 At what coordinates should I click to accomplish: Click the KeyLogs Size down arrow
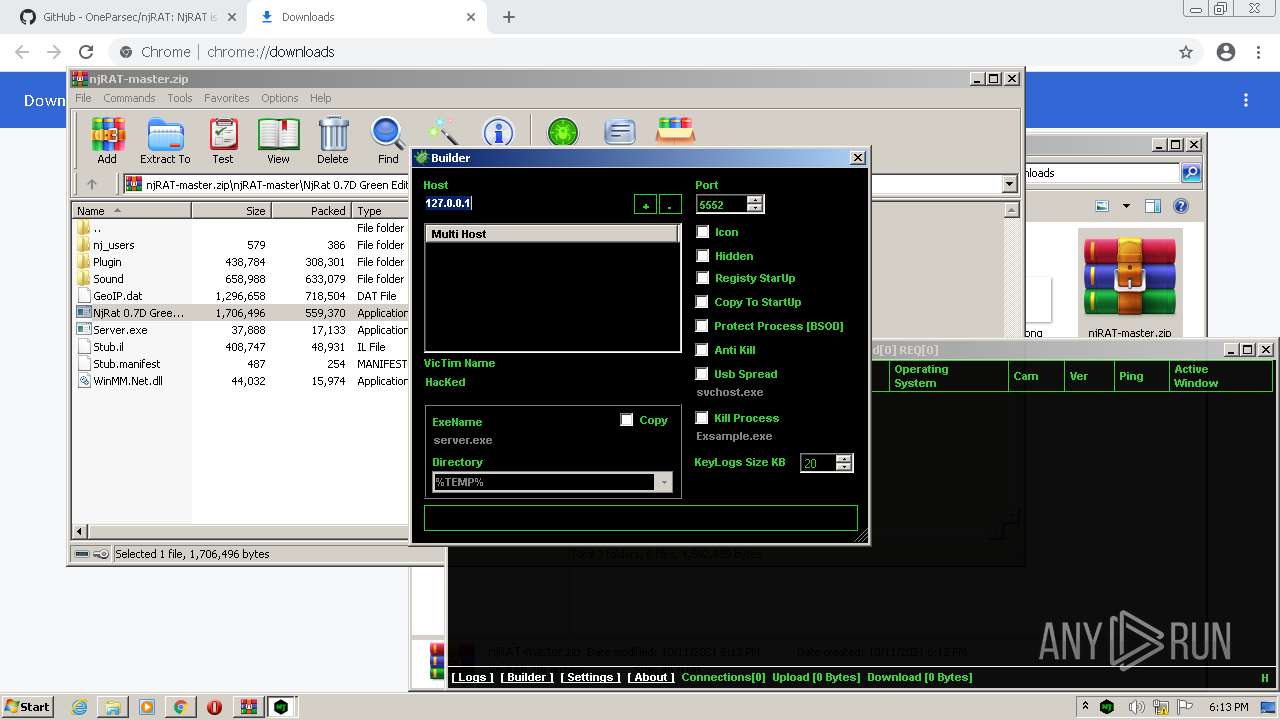(x=843, y=467)
